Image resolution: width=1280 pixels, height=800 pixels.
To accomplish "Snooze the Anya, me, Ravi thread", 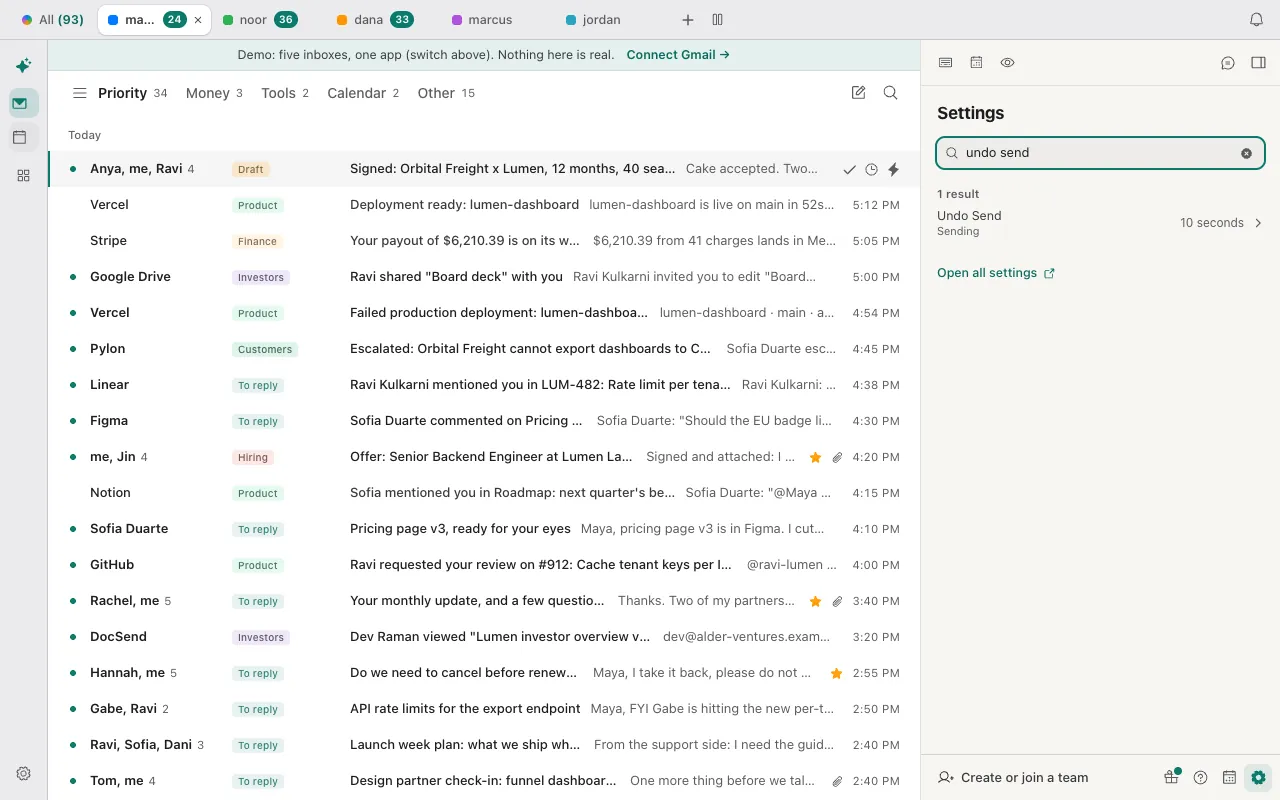I will pyautogui.click(x=871, y=169).
